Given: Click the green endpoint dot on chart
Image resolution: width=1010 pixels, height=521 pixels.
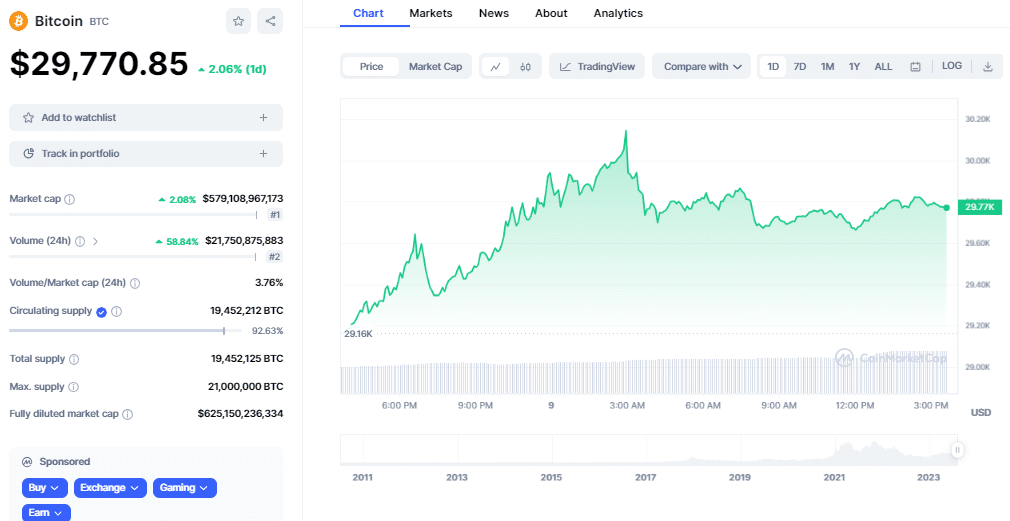Looking at the screenshot, I should (x=946, y=207).
